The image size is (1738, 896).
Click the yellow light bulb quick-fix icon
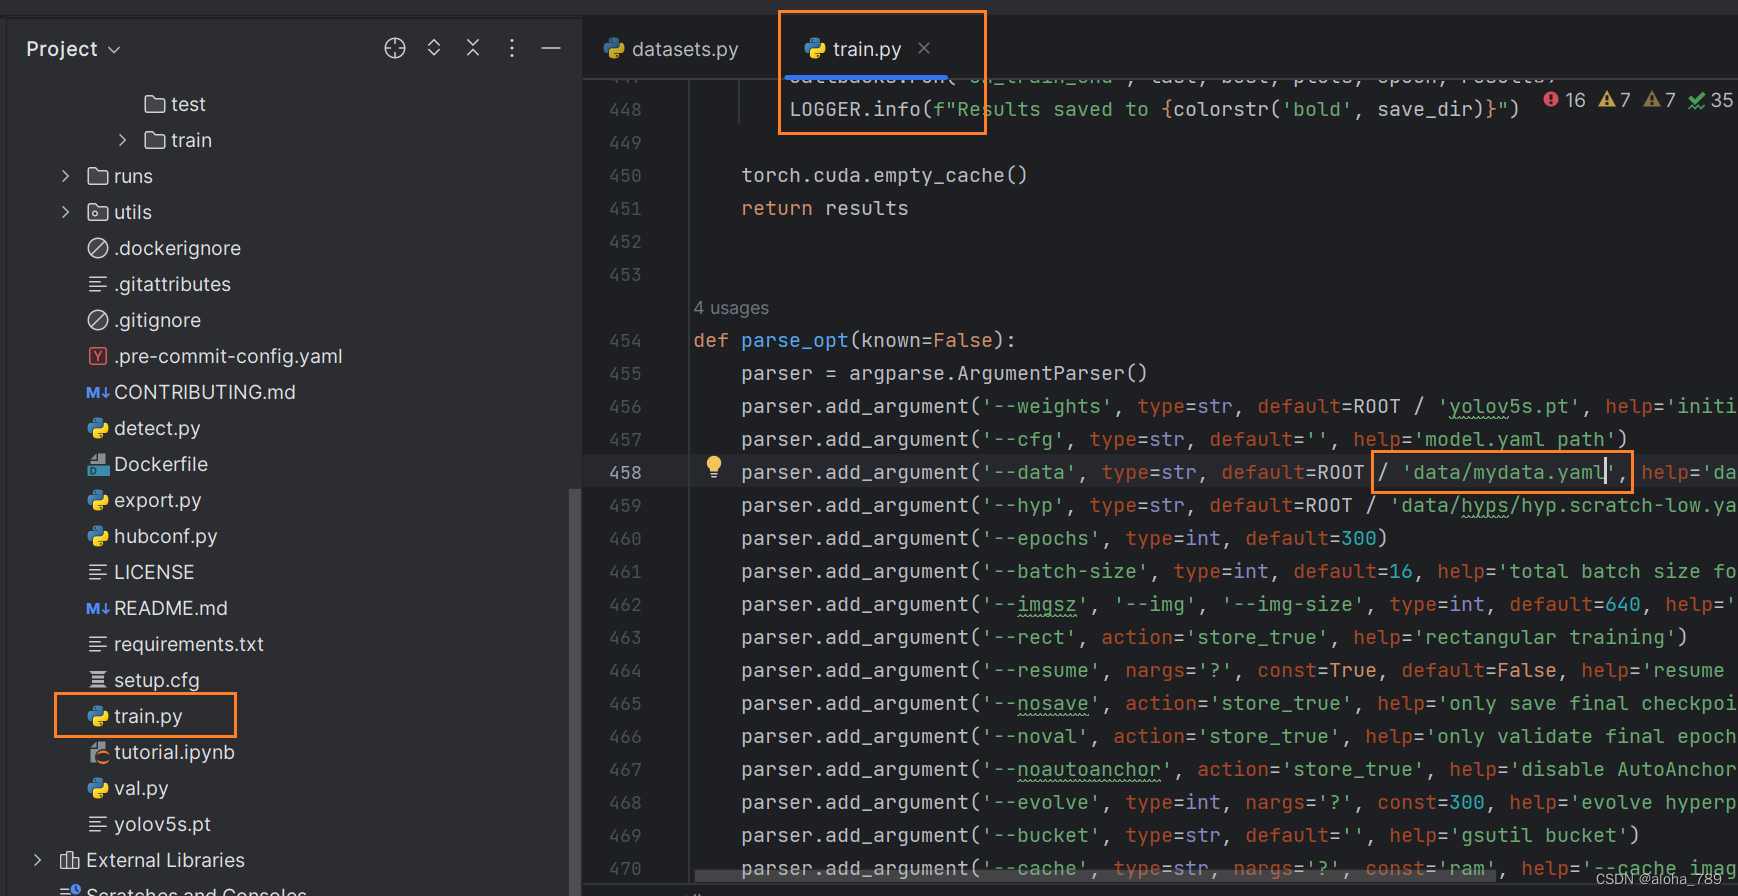[x=714, y=466]
